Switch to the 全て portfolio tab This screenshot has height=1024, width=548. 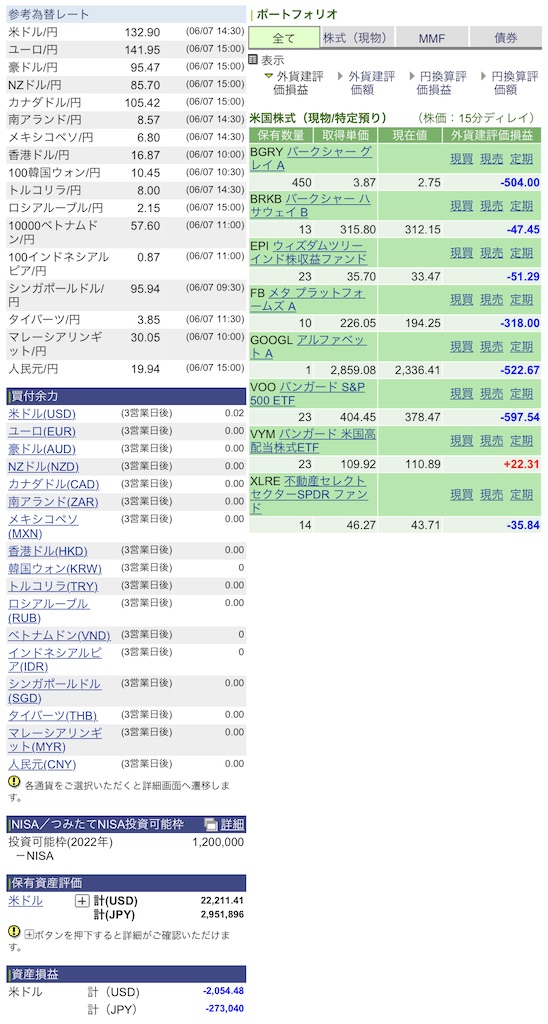tap(284, 38)
